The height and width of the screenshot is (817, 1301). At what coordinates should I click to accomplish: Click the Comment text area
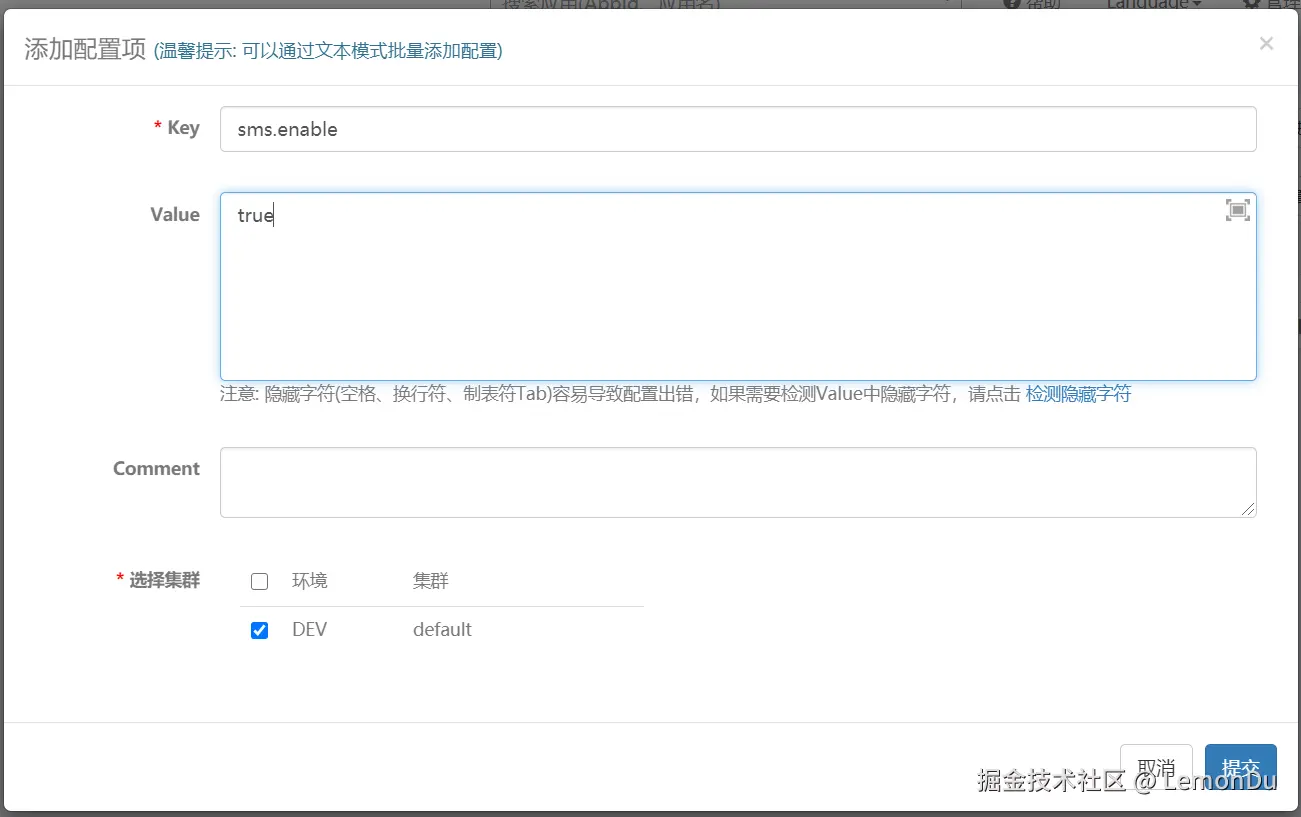(x=738, y=482)
